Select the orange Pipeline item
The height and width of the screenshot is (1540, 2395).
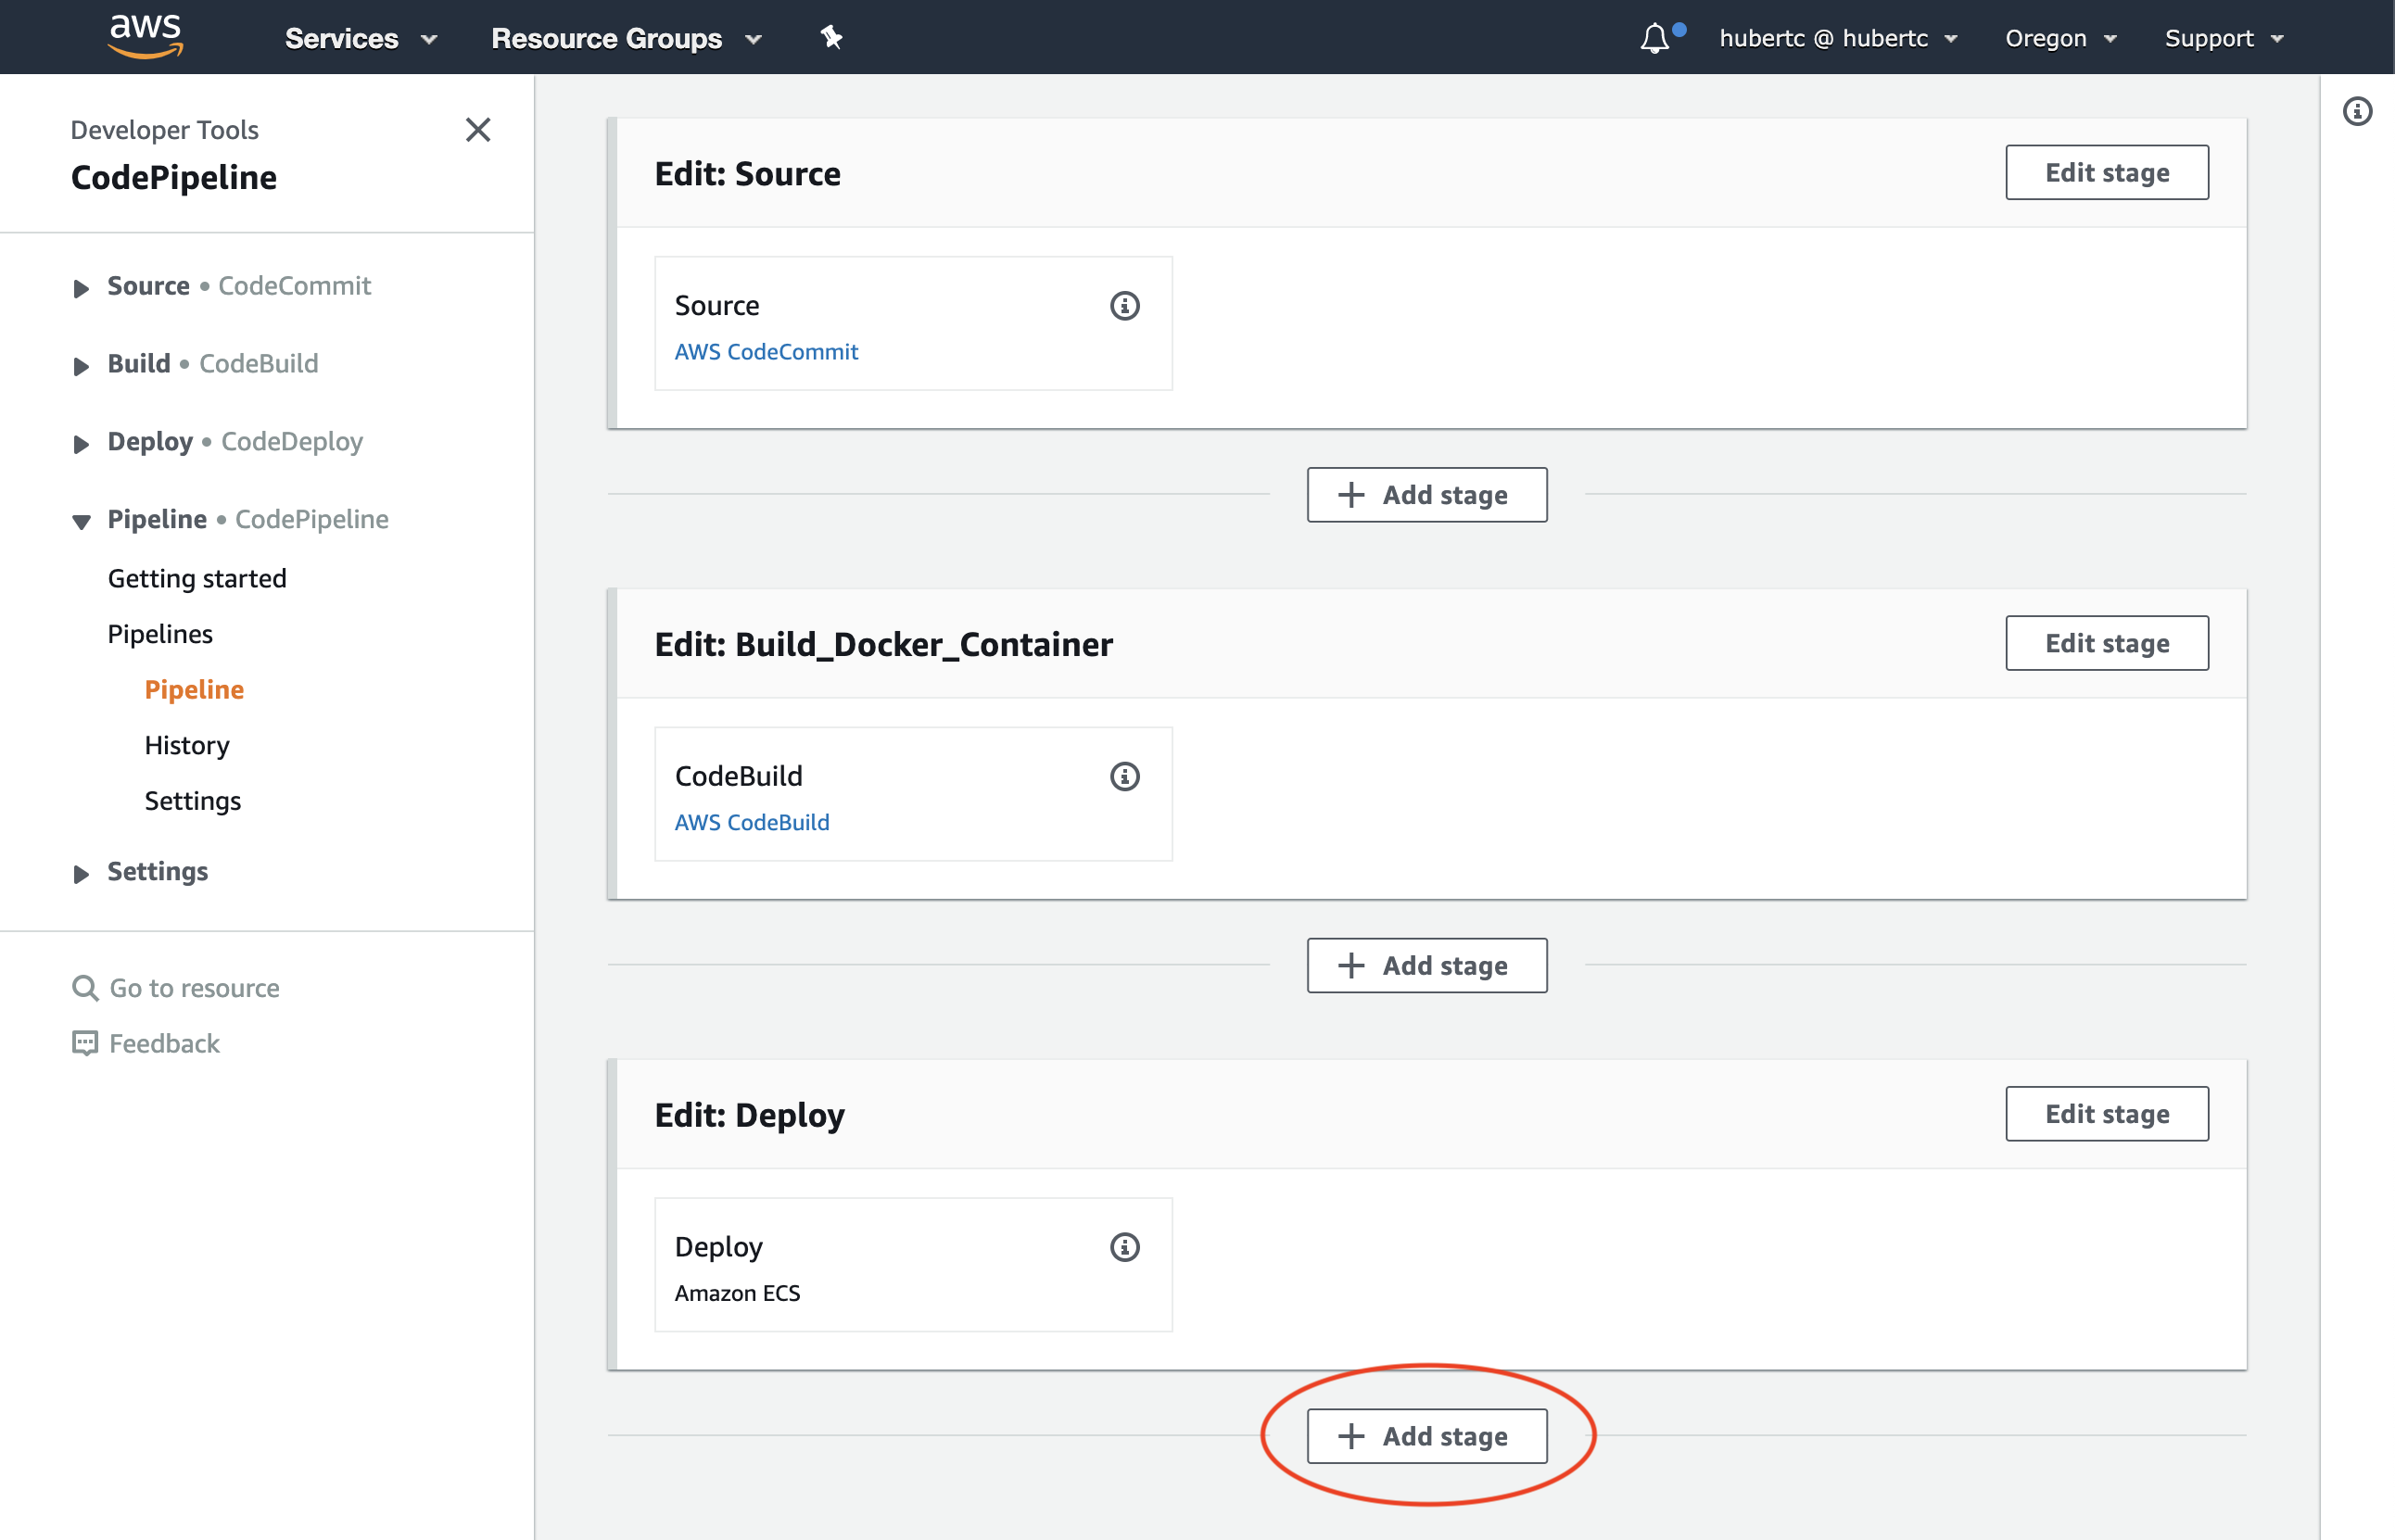coord(194,690)
